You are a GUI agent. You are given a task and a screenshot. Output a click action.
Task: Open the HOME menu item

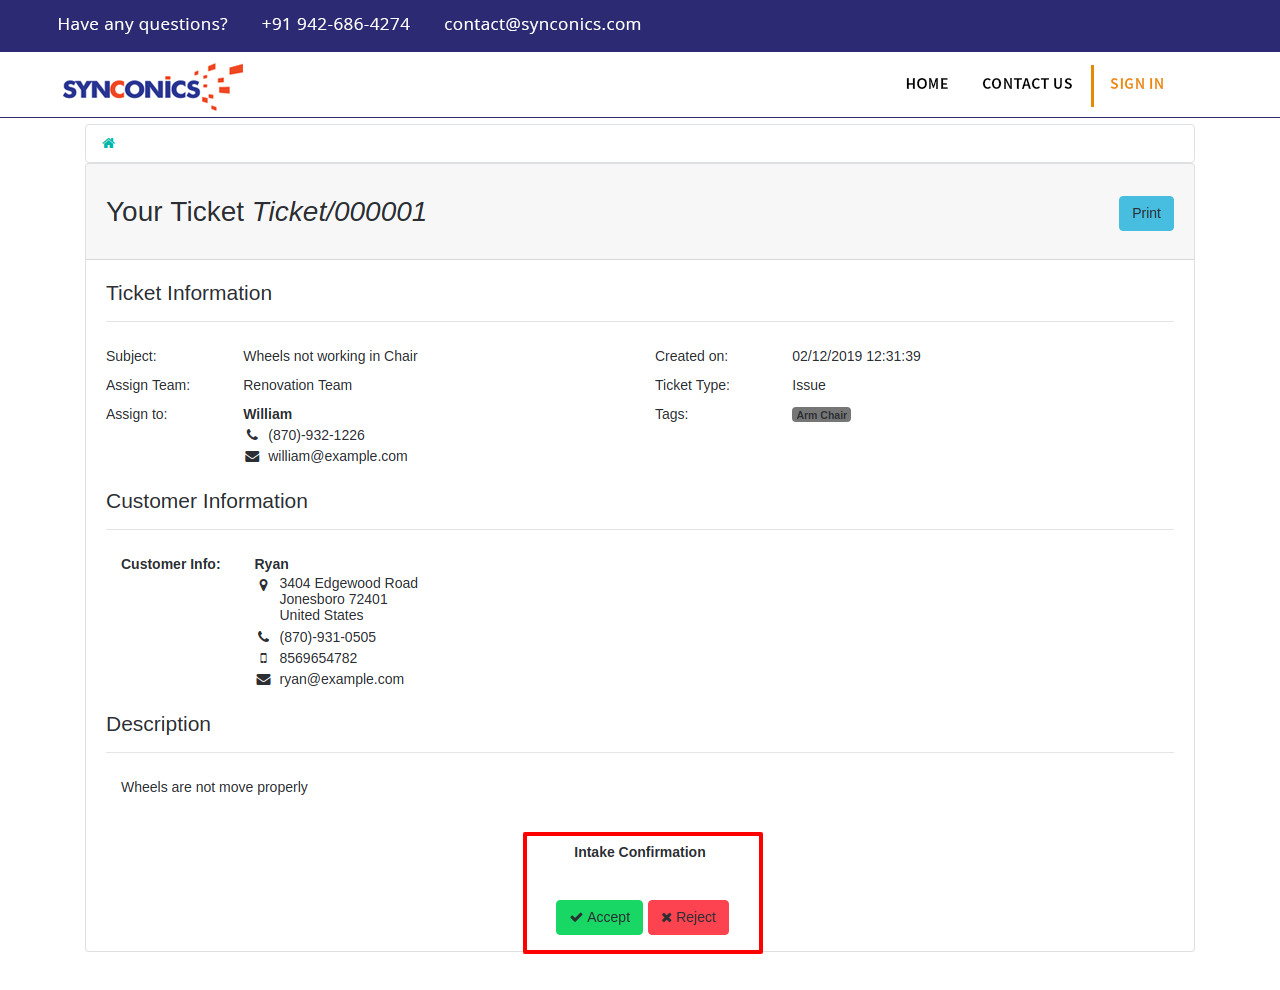click(926, 84)
